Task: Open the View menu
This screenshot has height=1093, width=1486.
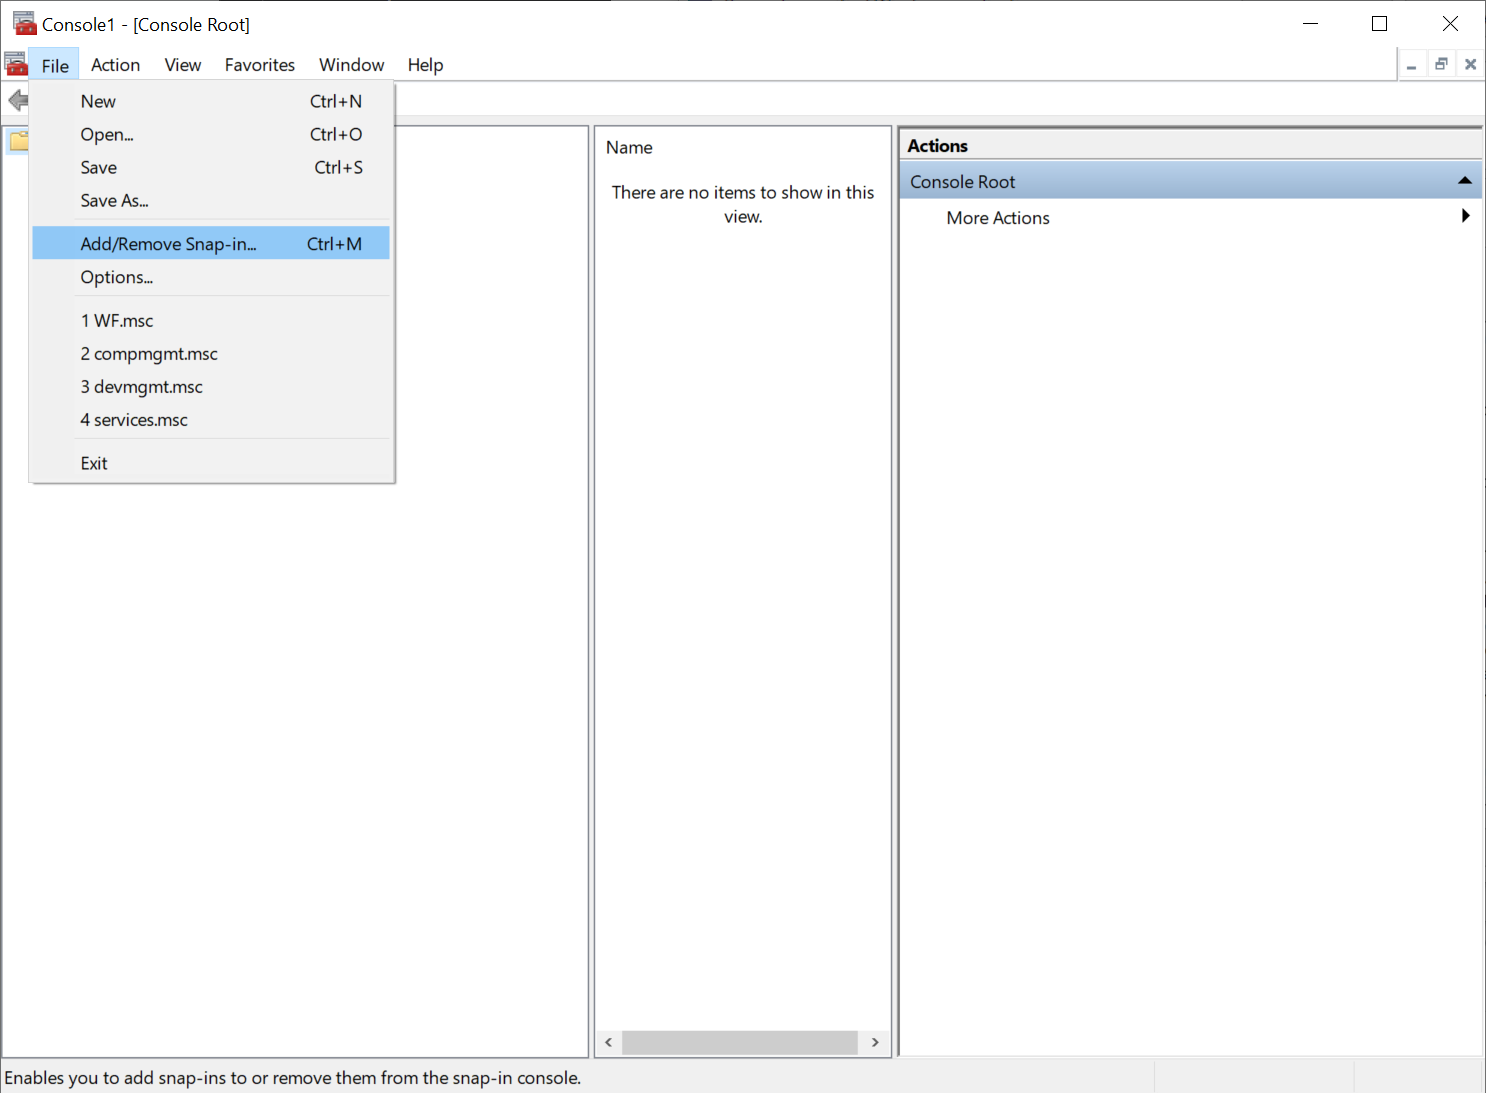Action: [182, 64]
